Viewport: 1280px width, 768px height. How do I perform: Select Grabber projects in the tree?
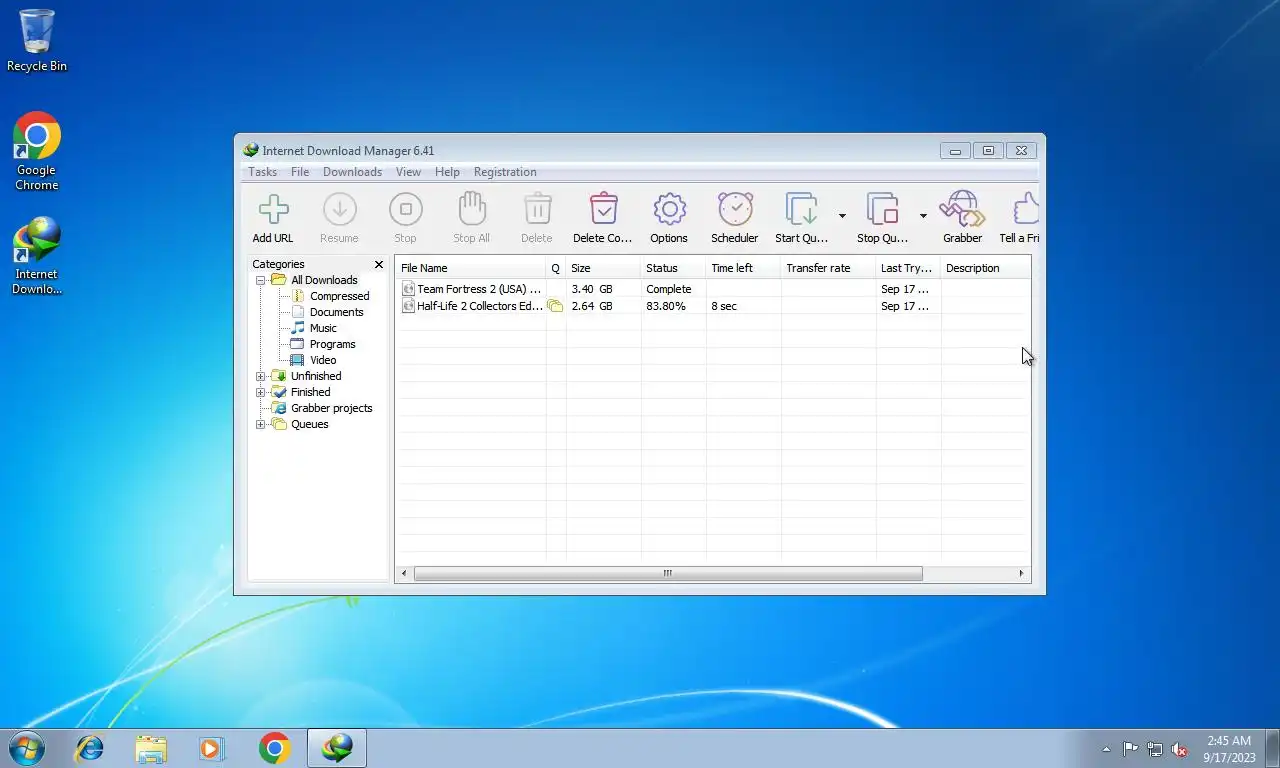tap(331, 408)
